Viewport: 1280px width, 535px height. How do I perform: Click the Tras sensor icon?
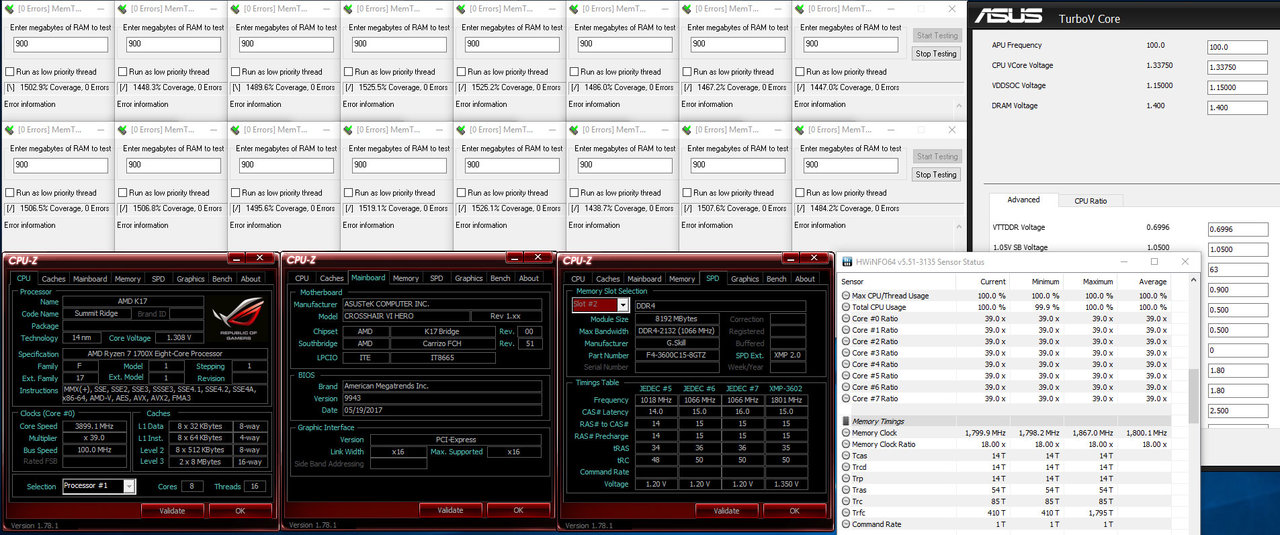click(845, 490)
